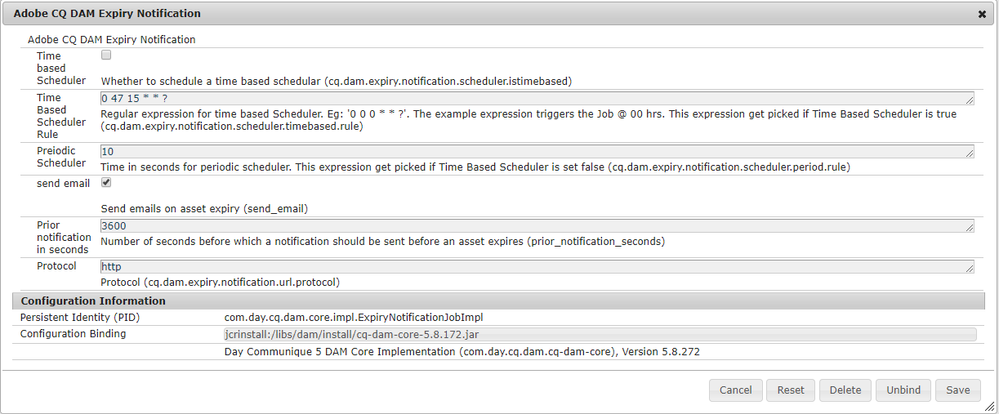Image resolution: width=999 pixels, height=414 pixels.
Task: Close the Expiry Notification dialog
Action: (982, 14)
